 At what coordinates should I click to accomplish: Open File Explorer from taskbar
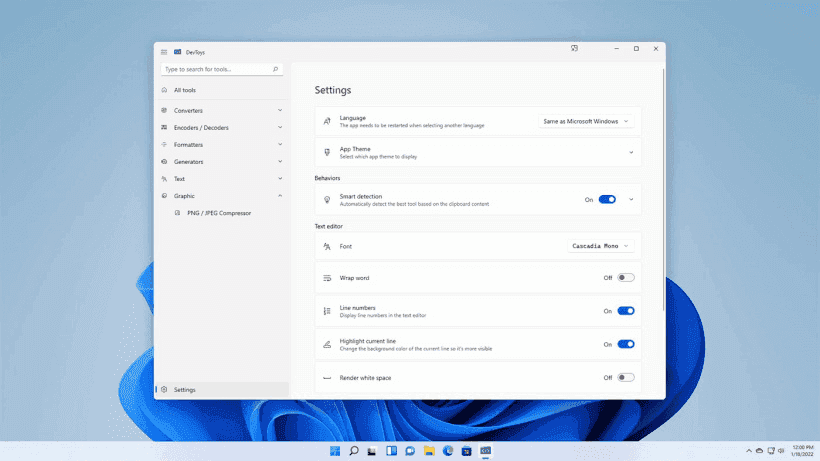coord(429,451)
